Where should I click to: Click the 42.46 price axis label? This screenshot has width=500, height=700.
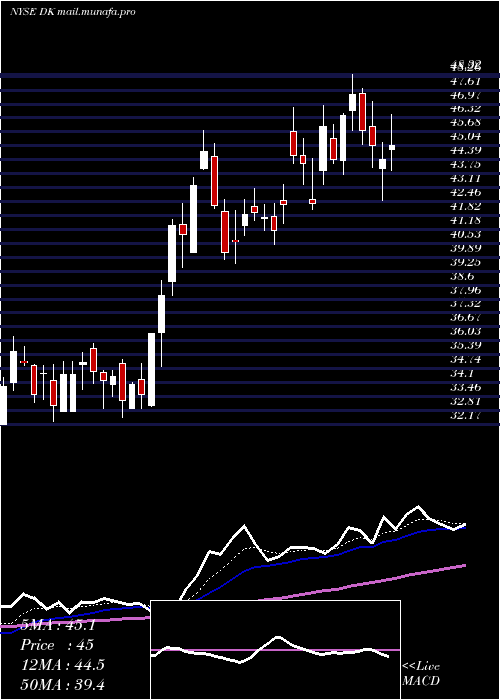click(x=466, y=192)
